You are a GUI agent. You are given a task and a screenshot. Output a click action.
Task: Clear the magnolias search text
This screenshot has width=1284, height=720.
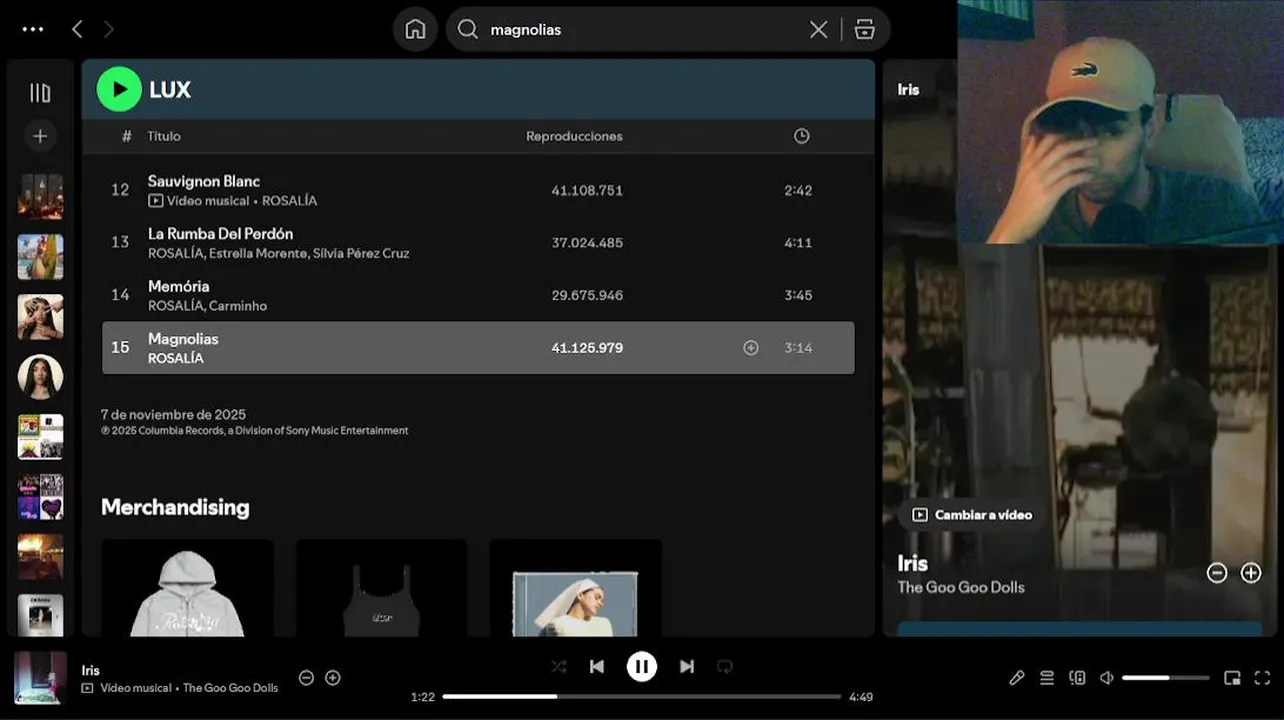[x=818, y=29]
